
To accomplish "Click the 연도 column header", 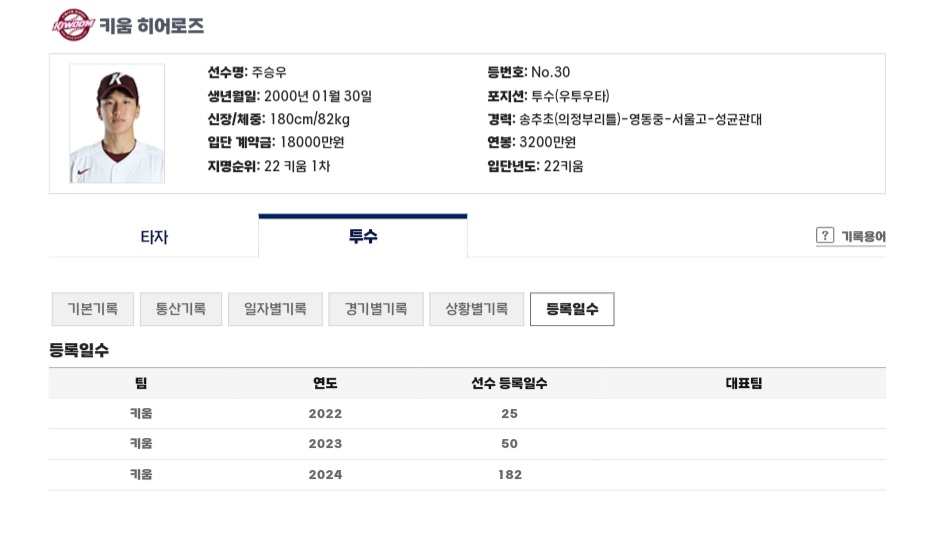I will pos(325,383).
